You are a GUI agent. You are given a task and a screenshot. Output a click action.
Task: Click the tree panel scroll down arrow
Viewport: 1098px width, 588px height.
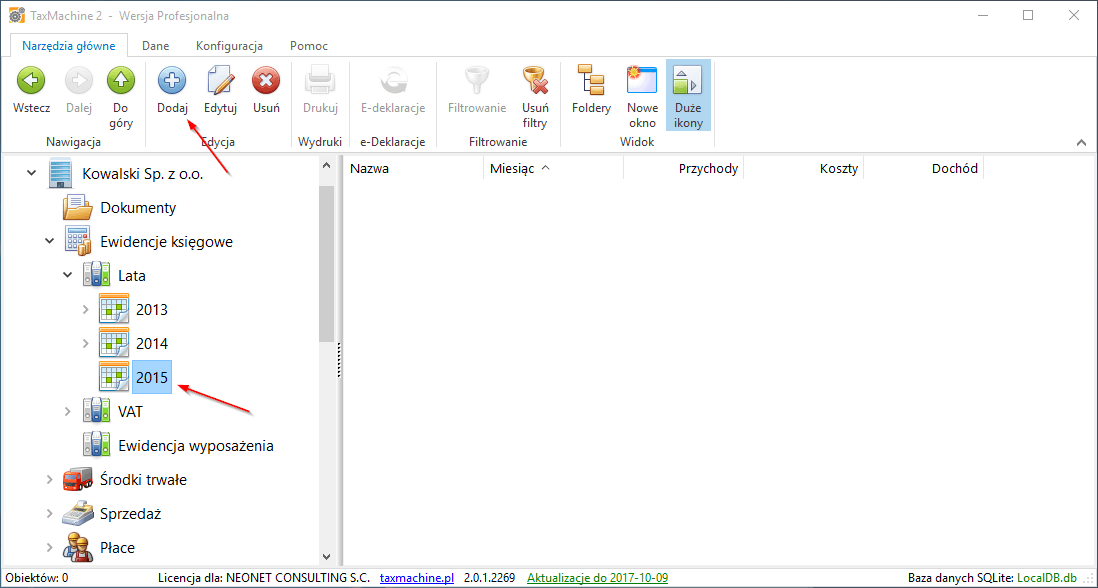tap(326, 557)
